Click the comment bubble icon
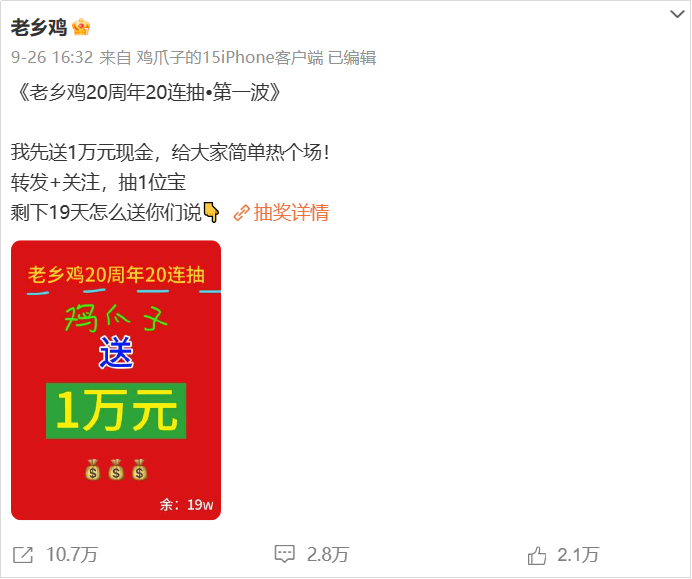 coord(284,554)
